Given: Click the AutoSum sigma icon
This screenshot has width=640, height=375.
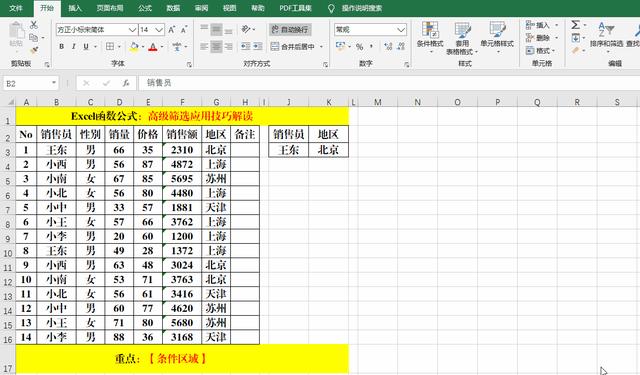Looking at the screenshot, I should [576, 25].
